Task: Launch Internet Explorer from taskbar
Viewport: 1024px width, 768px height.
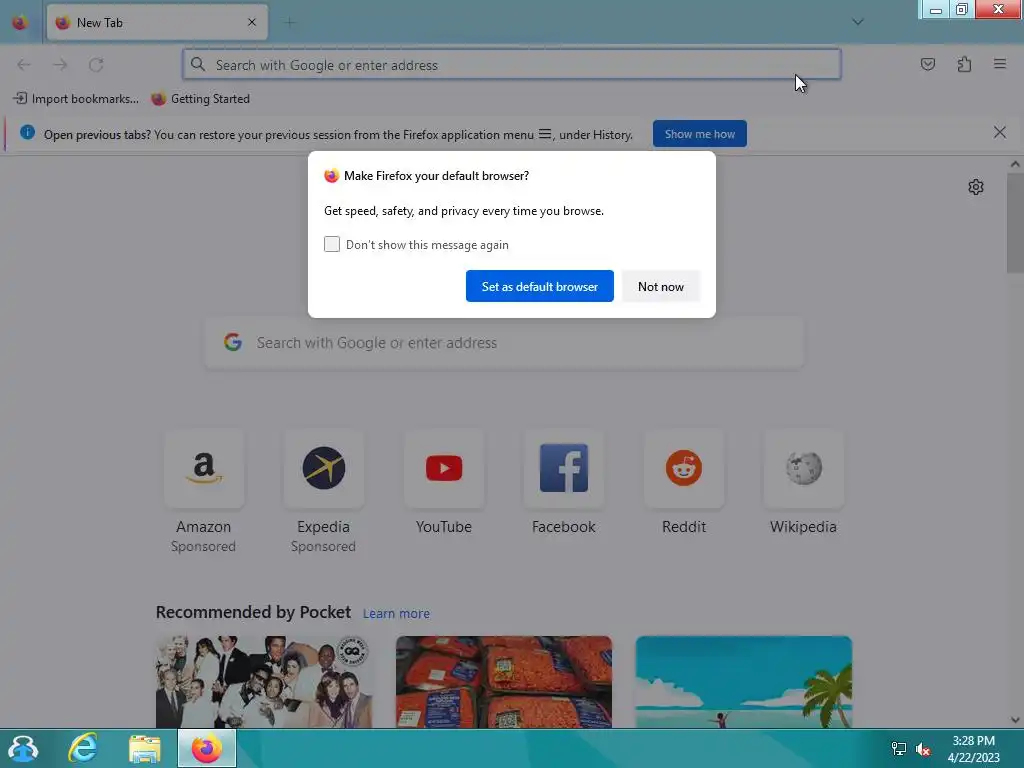Action: 83,748
